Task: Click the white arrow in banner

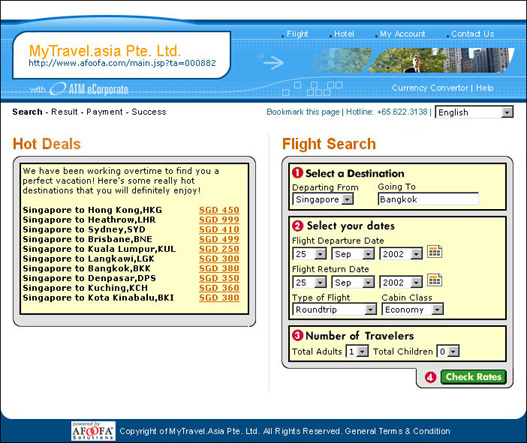Action: 273,62
